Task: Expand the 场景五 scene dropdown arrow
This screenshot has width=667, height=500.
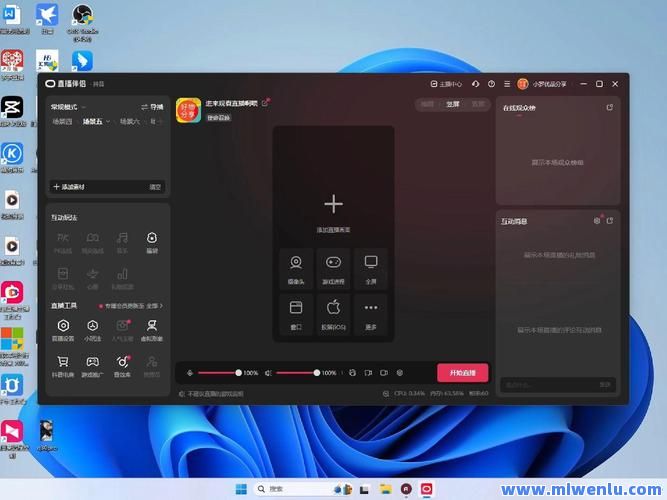Action: pyautogui.click(x=108, y=122)
